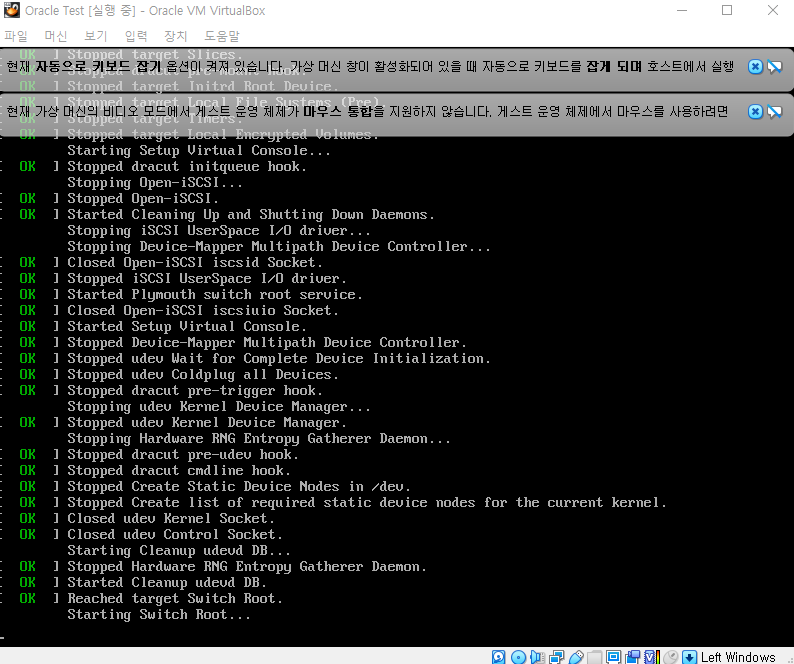Click 'Starting Switch Root...' console line

point(159,614)
